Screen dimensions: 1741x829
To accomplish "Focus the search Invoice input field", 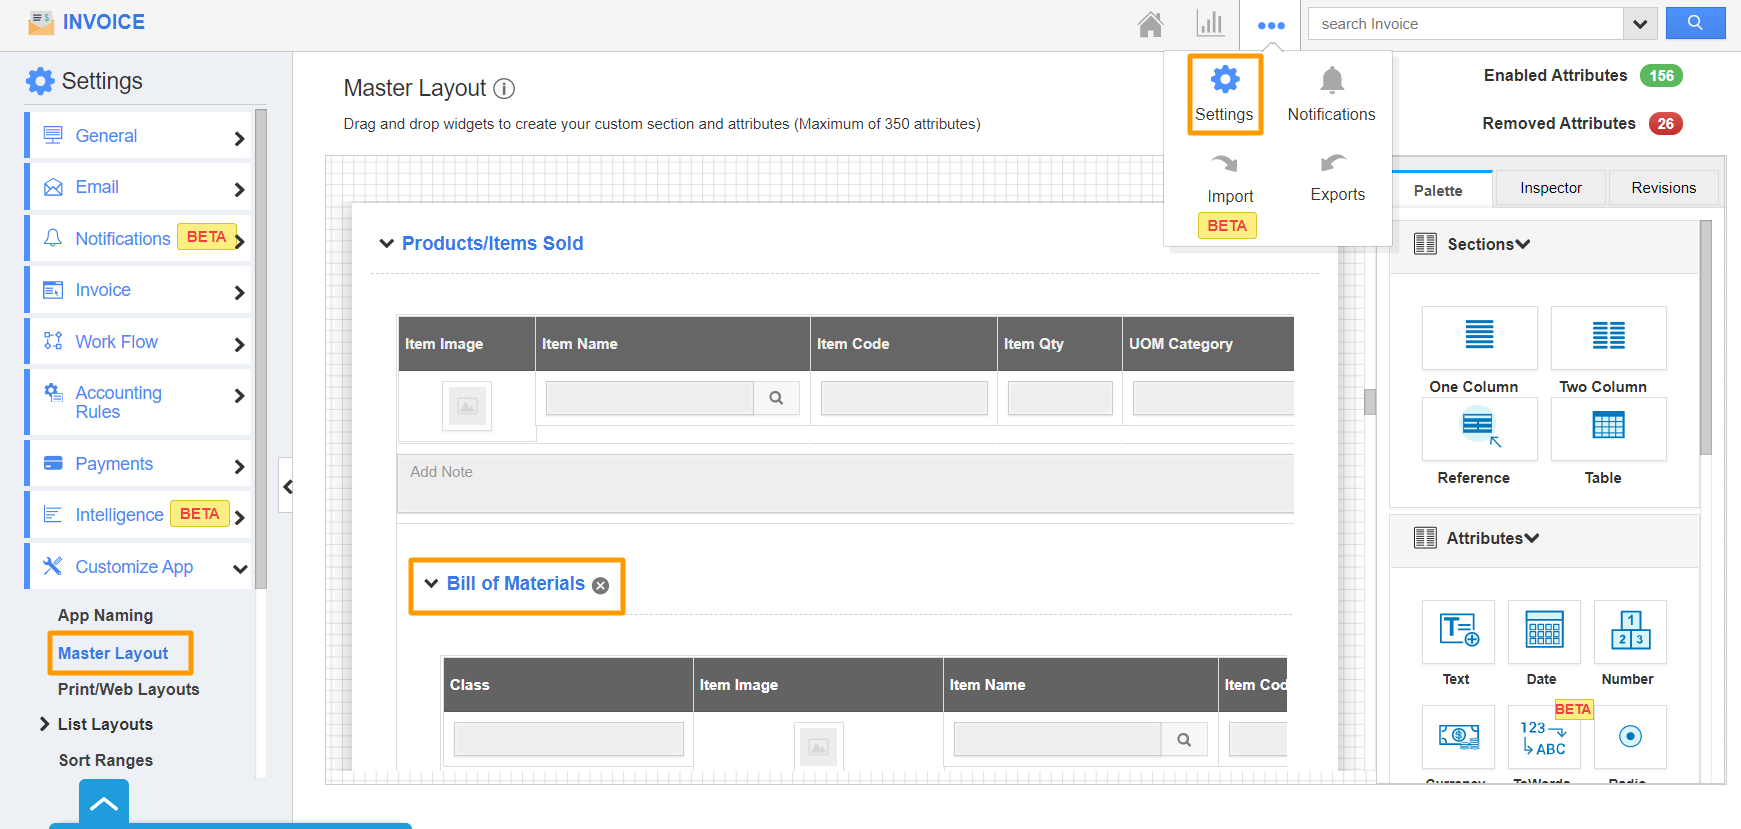I will click(x=1465, y=24).
